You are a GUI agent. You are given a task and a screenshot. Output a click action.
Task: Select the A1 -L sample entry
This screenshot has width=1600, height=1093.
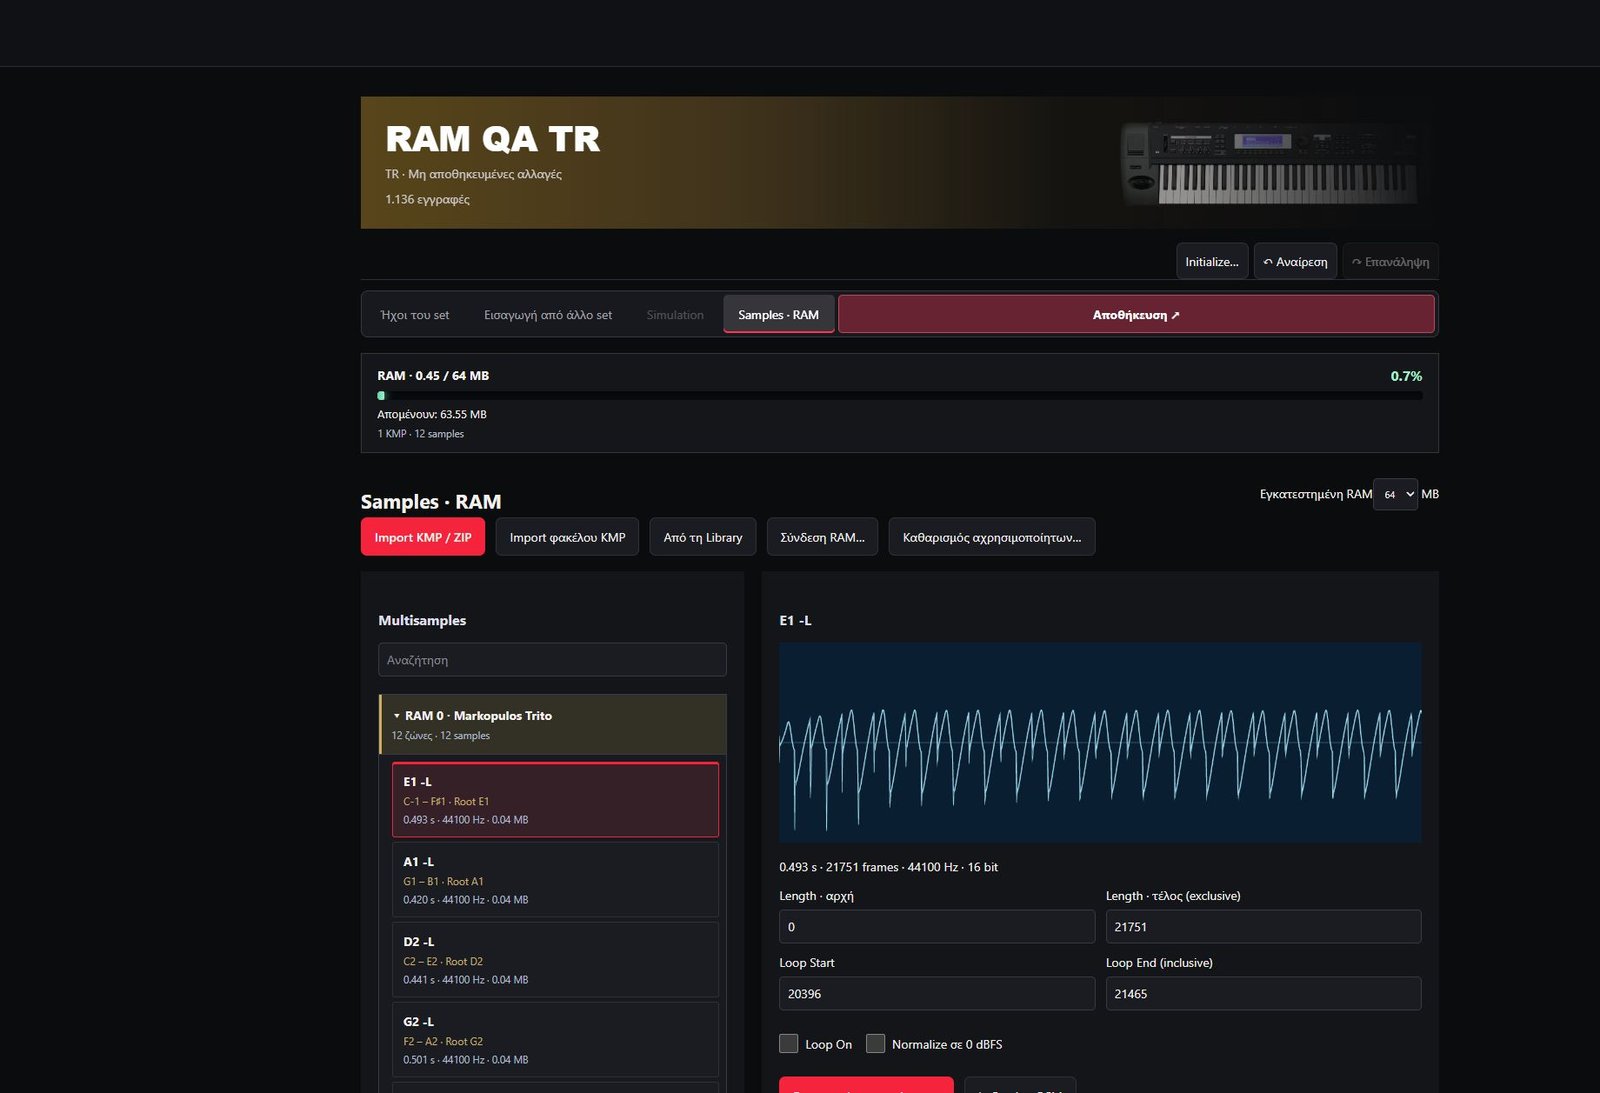(555, 880)
